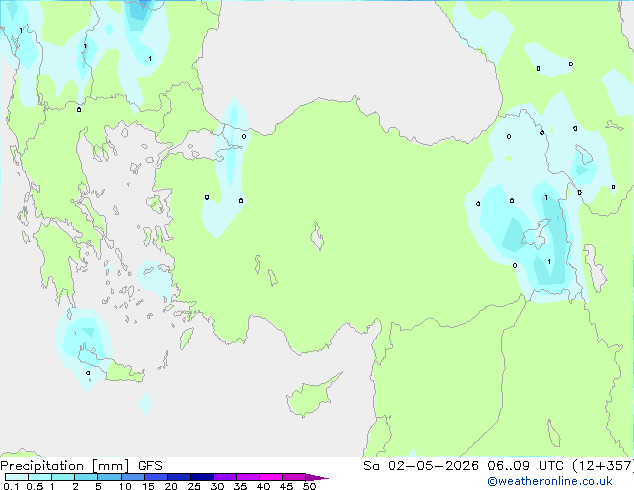Click the 'GFS' model label
This screenshot has width=634, height=490.
pos(150,466)
